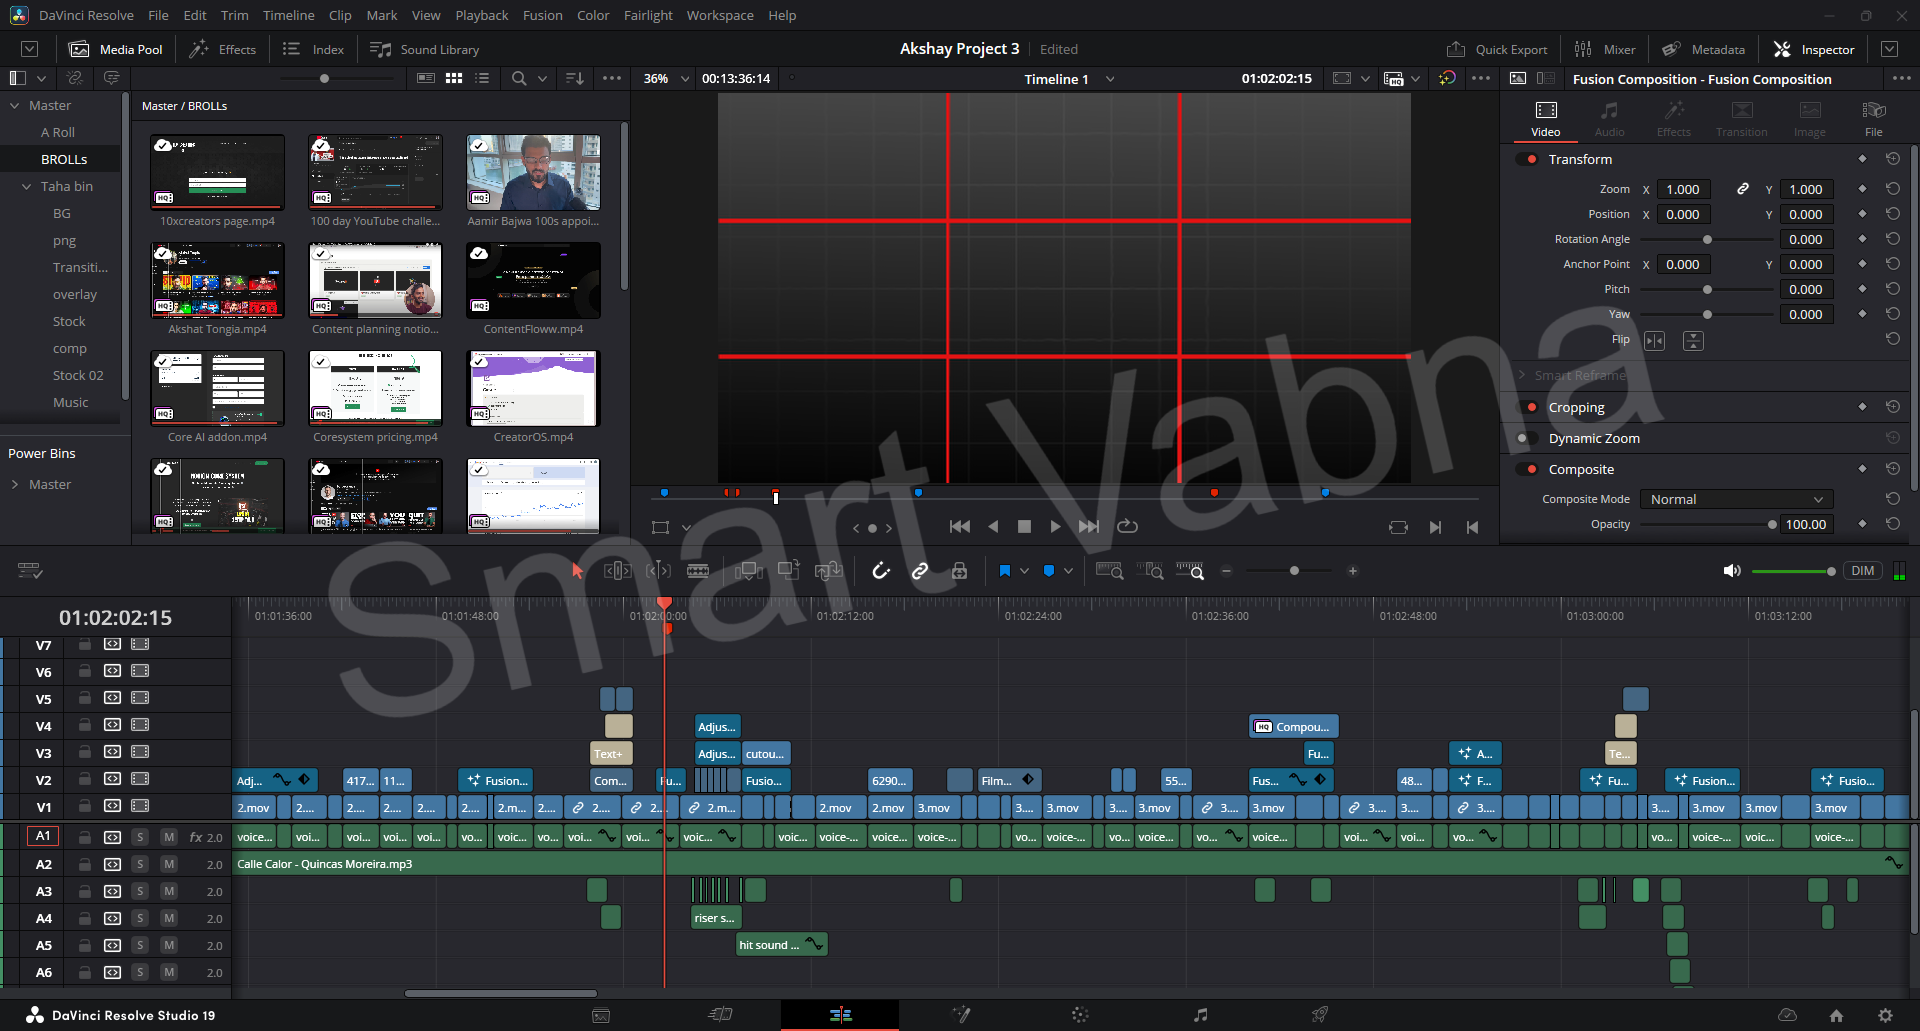Switch to the Color page icon
The height and width of the screenshot is (1031, 1920).
click(1080, 1015)
